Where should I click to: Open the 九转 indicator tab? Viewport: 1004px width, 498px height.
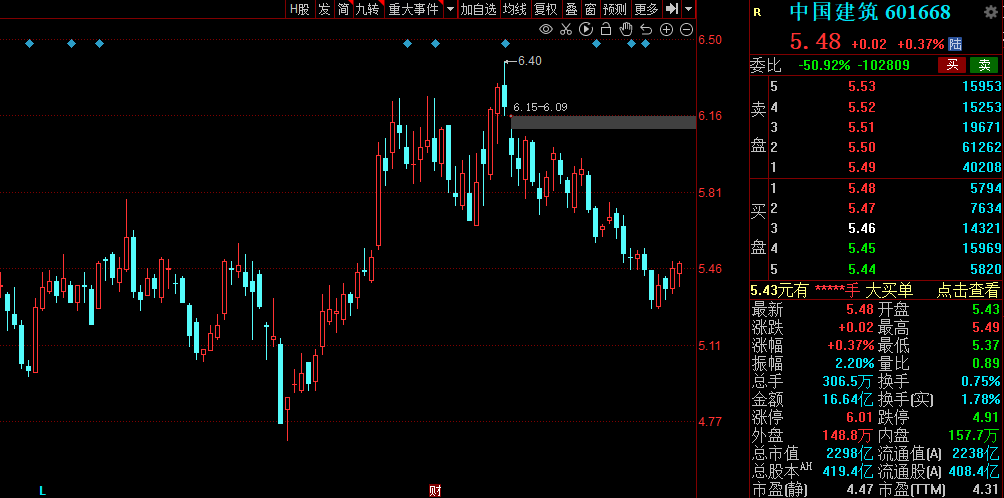tap(367, 9)
